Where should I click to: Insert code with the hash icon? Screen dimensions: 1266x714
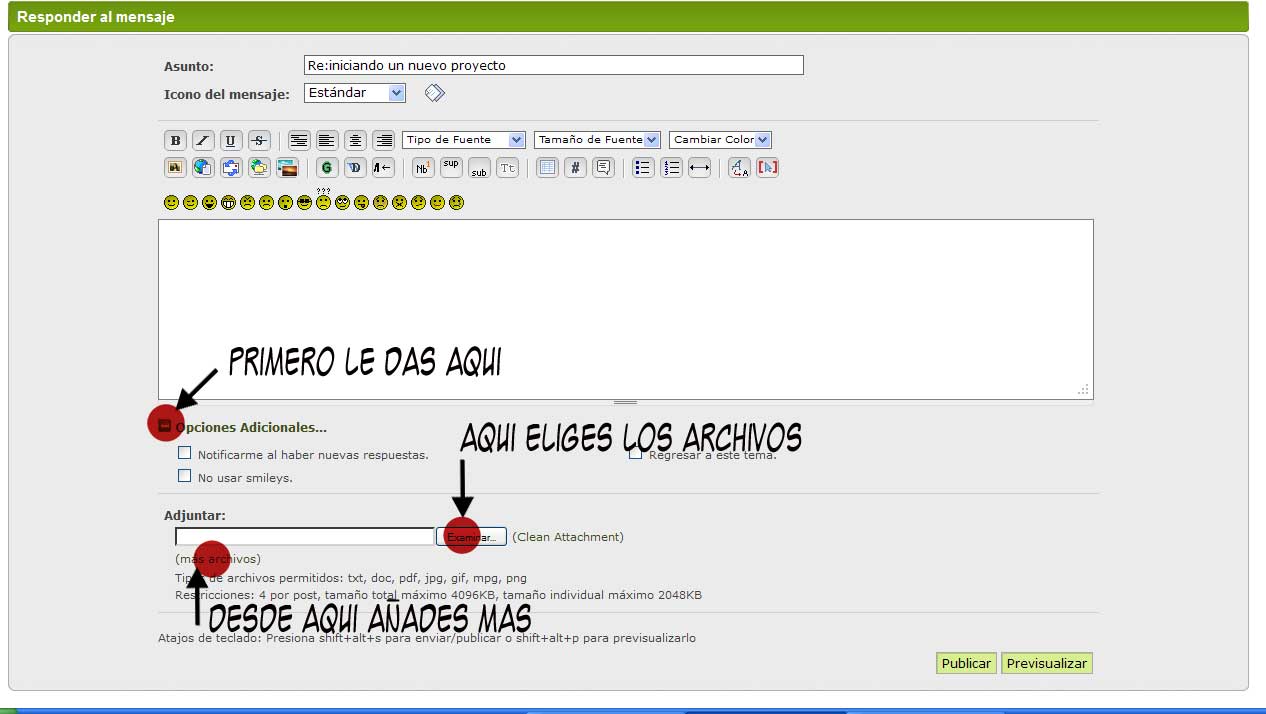point(575,168)
